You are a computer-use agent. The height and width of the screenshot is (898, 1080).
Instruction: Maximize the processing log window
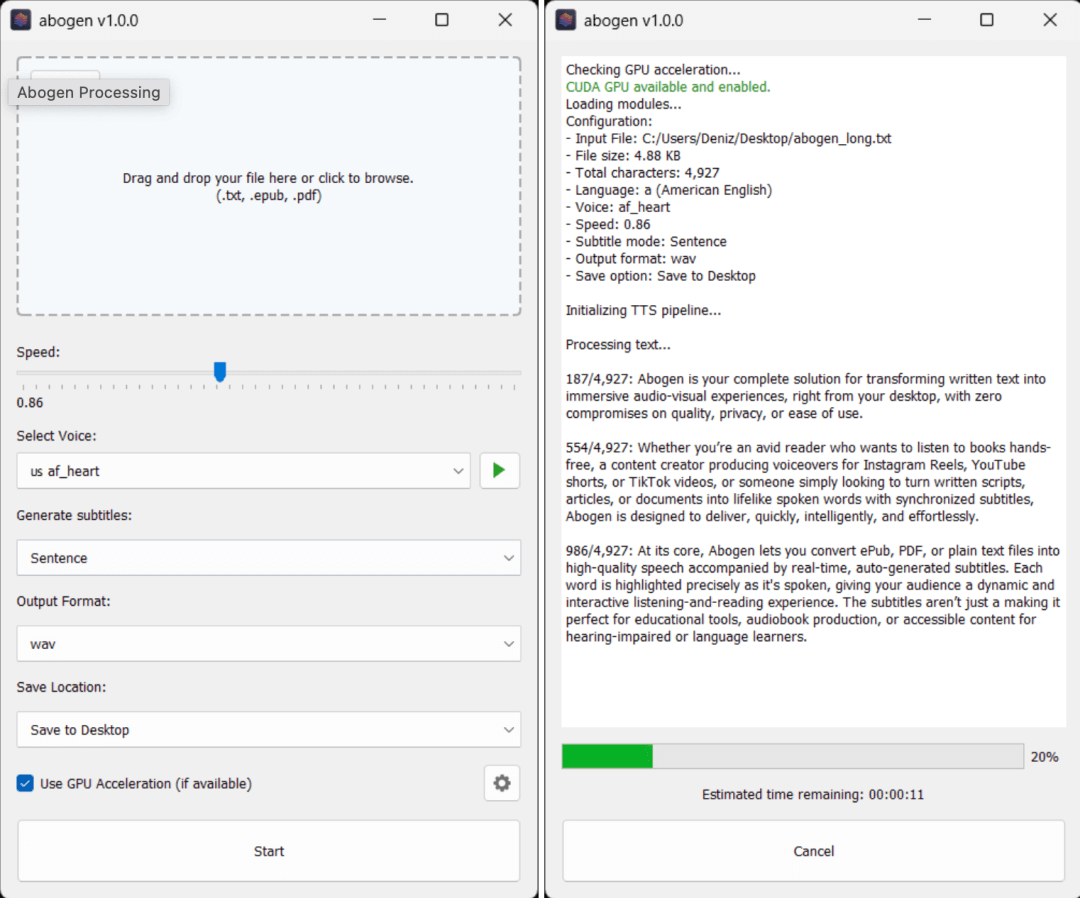pos(987,20)
